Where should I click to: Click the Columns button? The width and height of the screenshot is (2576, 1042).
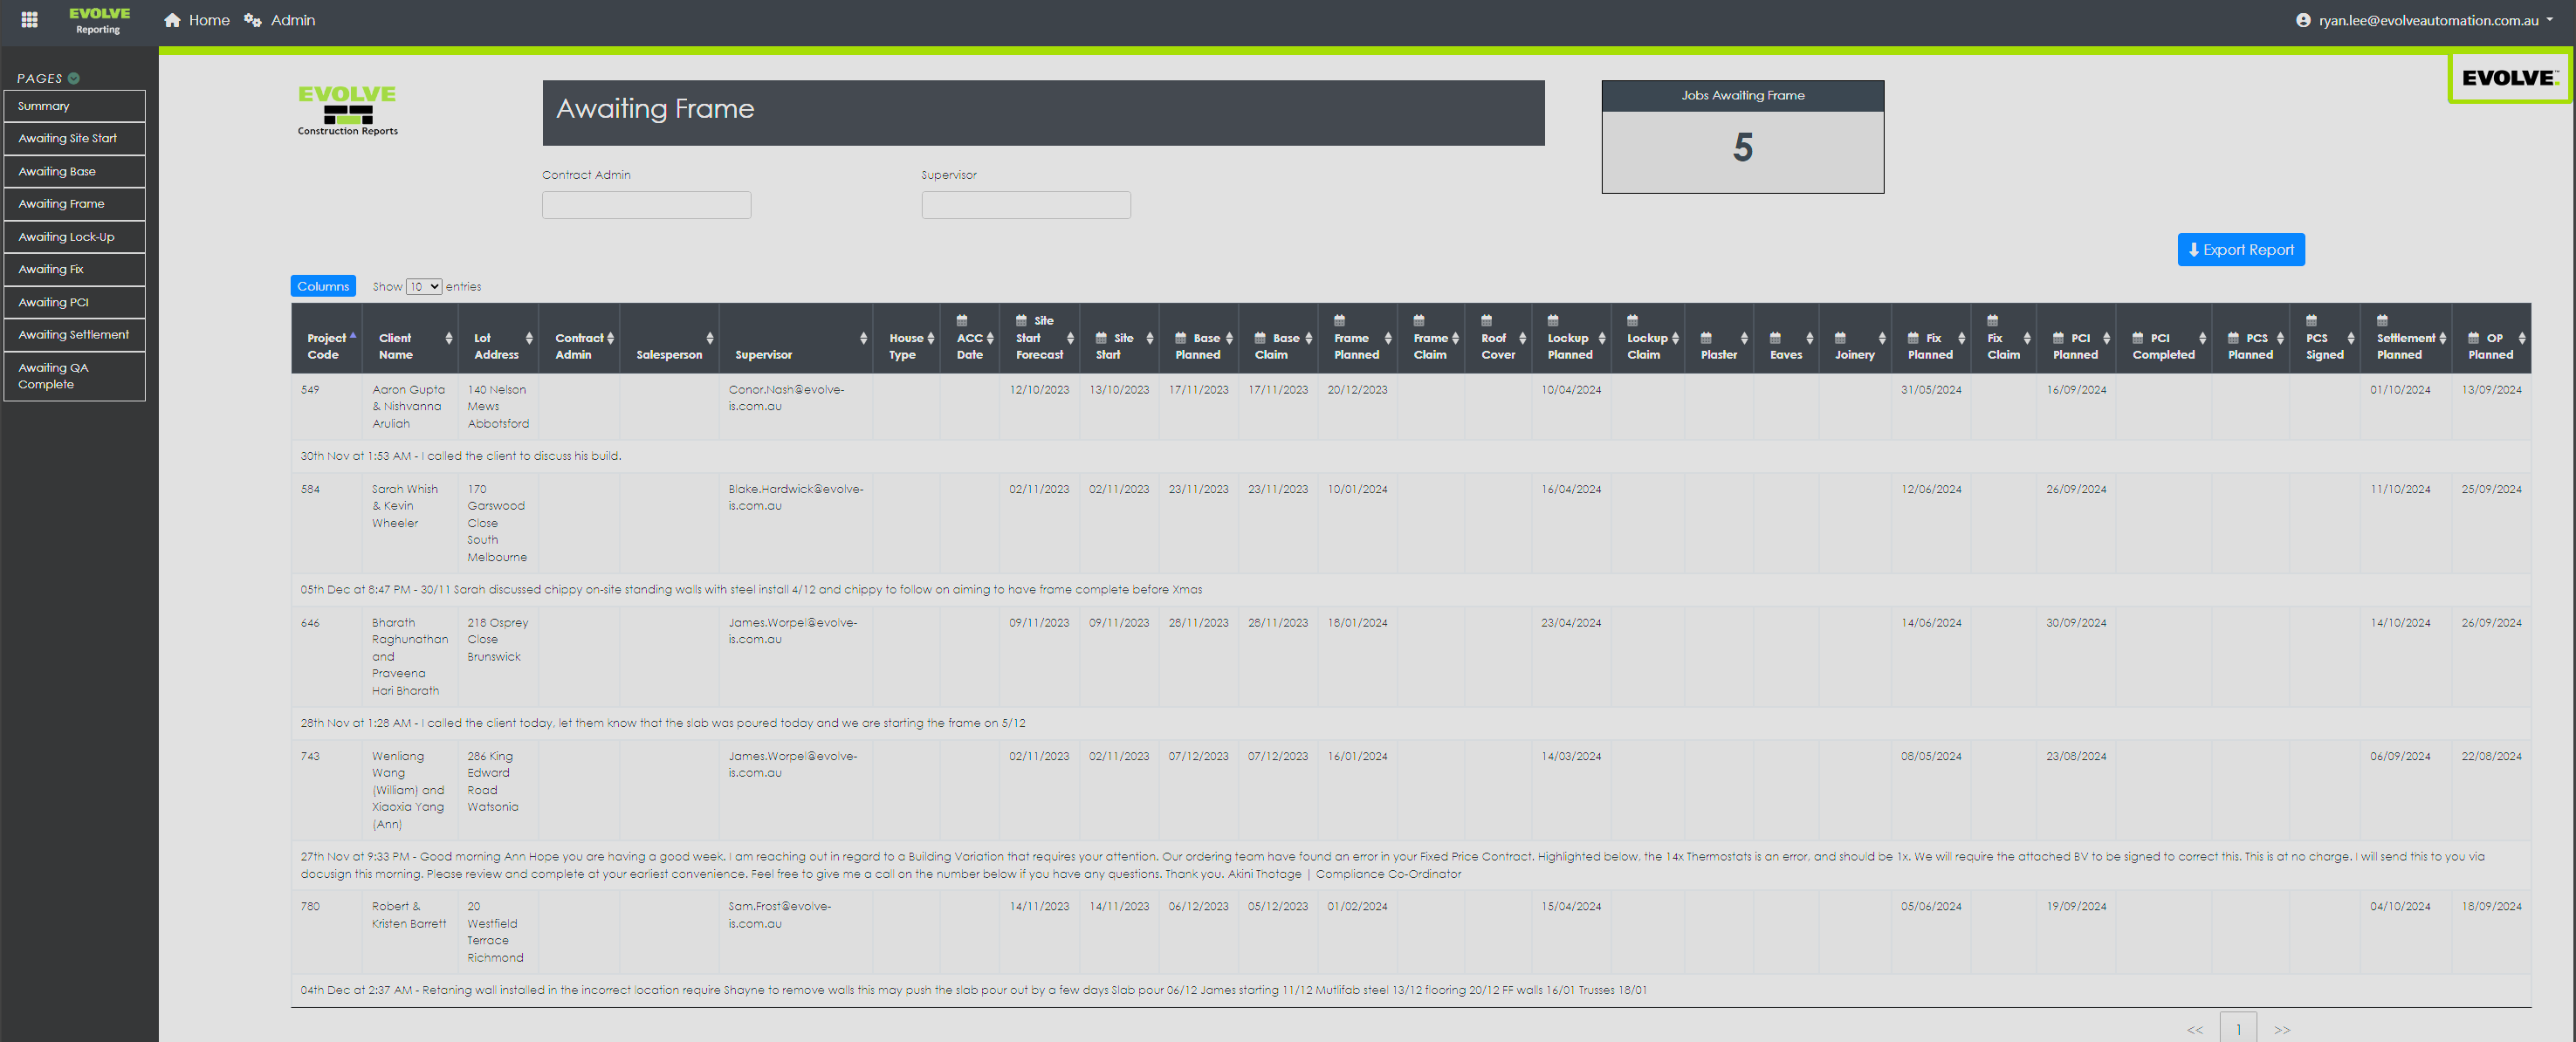click(323, 287)
